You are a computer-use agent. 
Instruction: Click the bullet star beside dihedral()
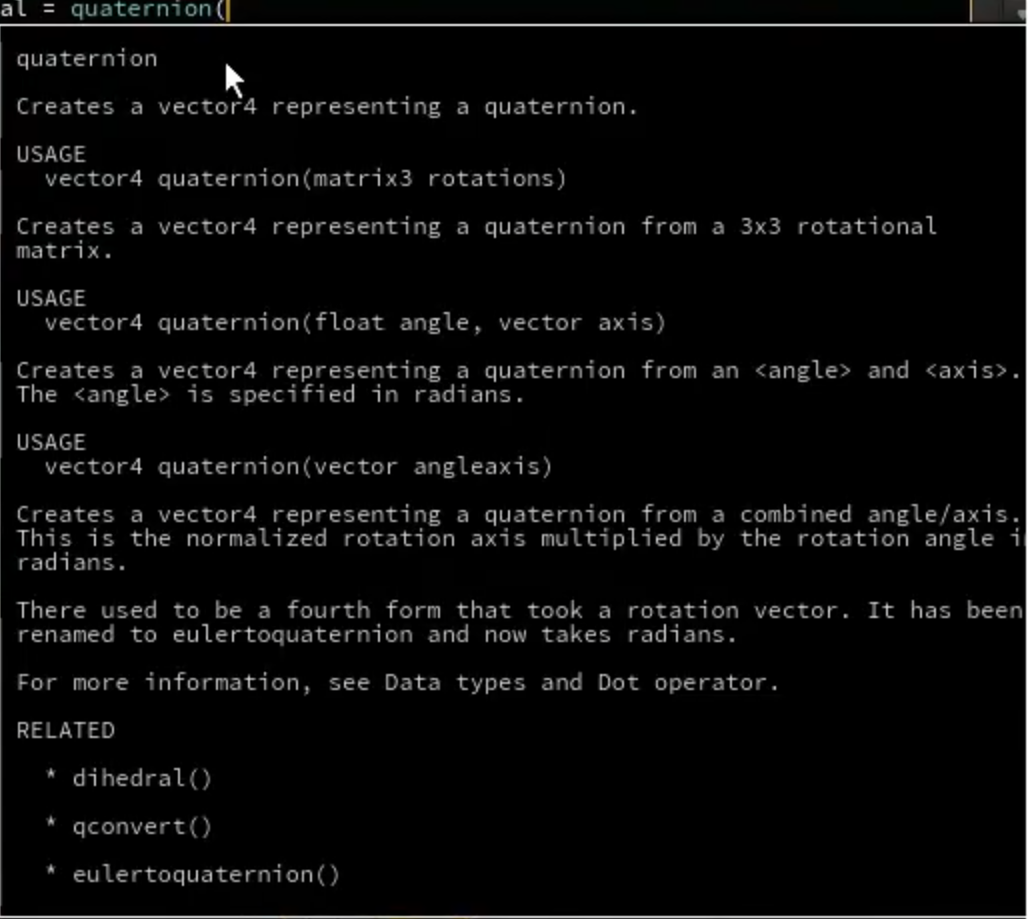point(50,777)
